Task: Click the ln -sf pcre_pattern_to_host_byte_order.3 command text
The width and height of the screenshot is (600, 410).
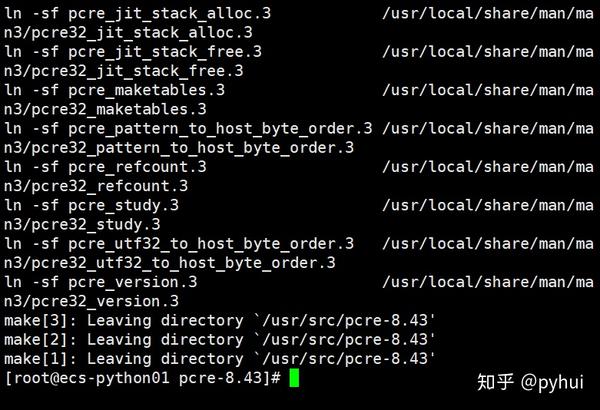Action: [x=188, y=129]
